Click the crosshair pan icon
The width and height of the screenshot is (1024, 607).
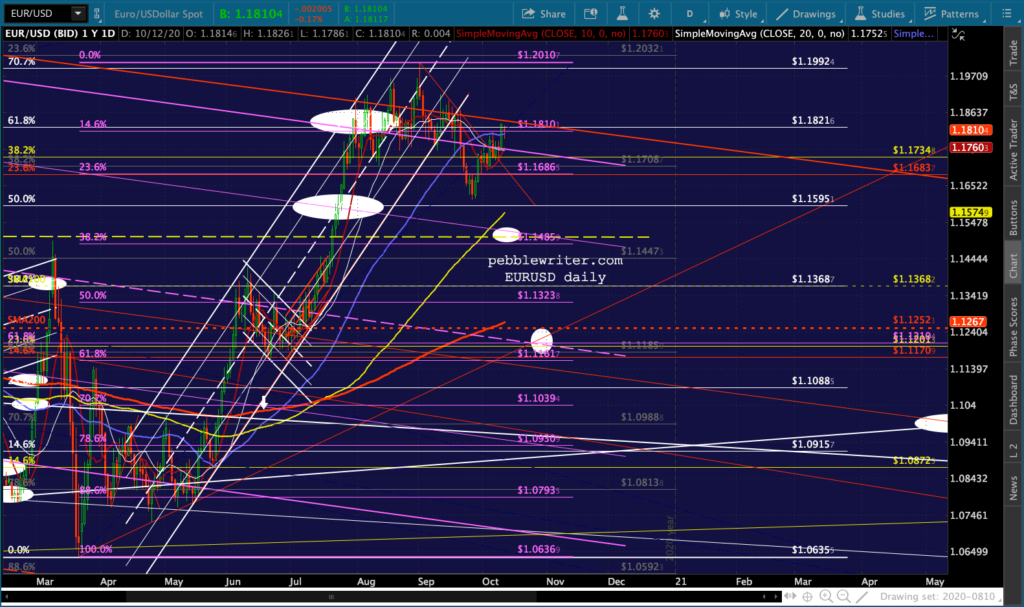[x=808, y=597]
